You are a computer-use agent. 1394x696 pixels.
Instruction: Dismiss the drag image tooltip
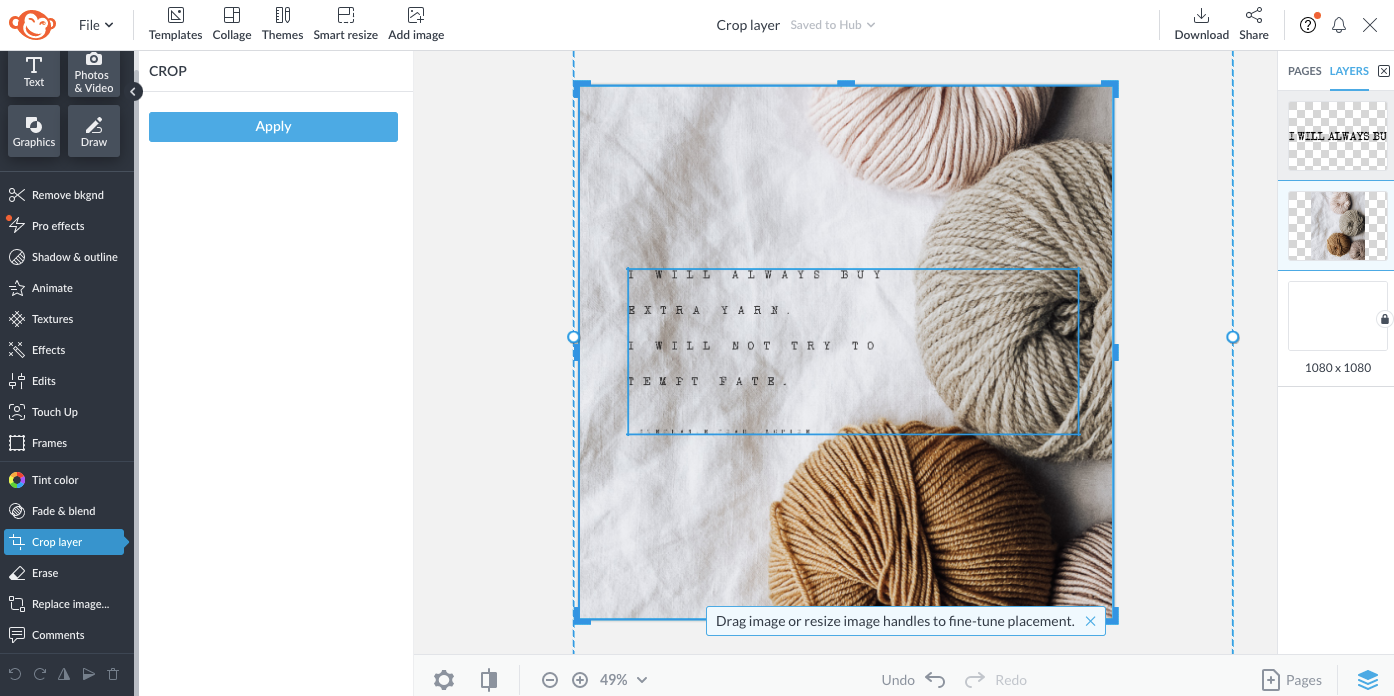(x=1090, y=621)
